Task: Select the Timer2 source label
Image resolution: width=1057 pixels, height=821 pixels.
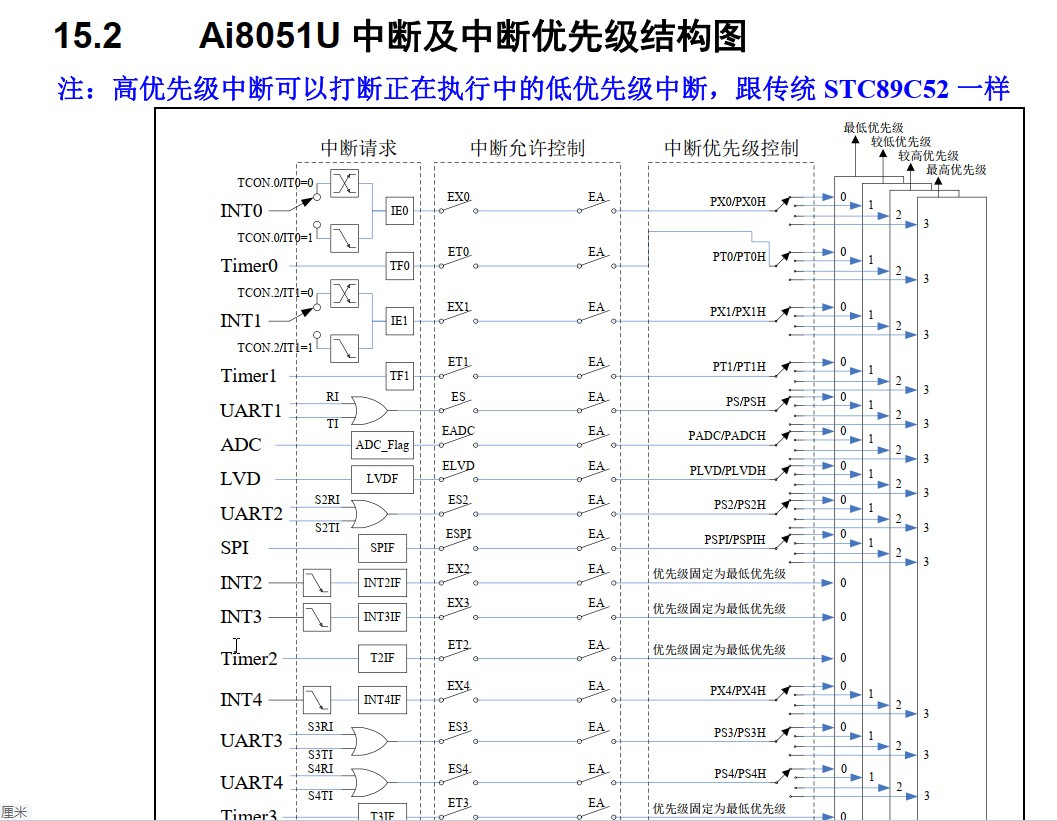Action: (249, 659)
